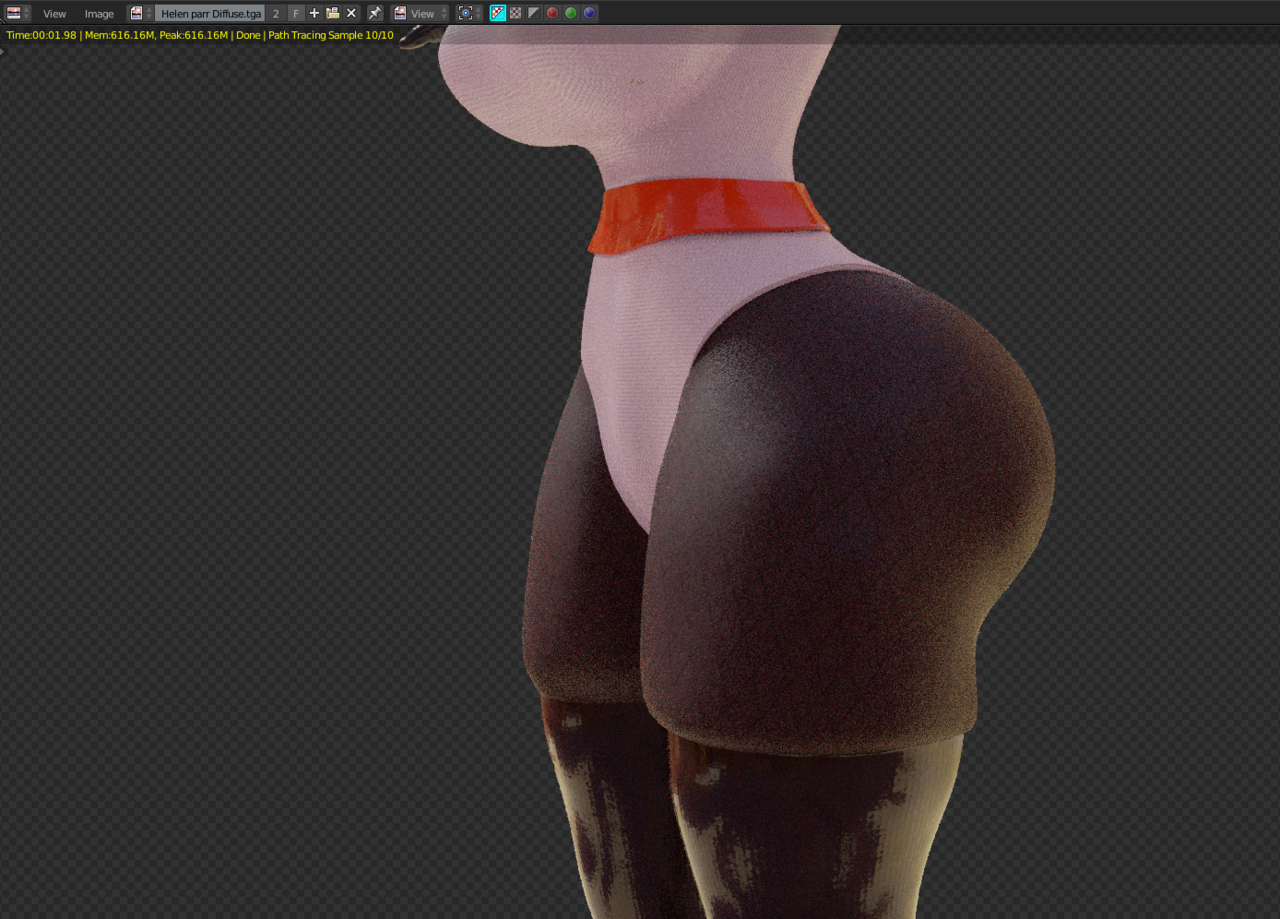
Task: Select color display channel icon
Action: 515,13
